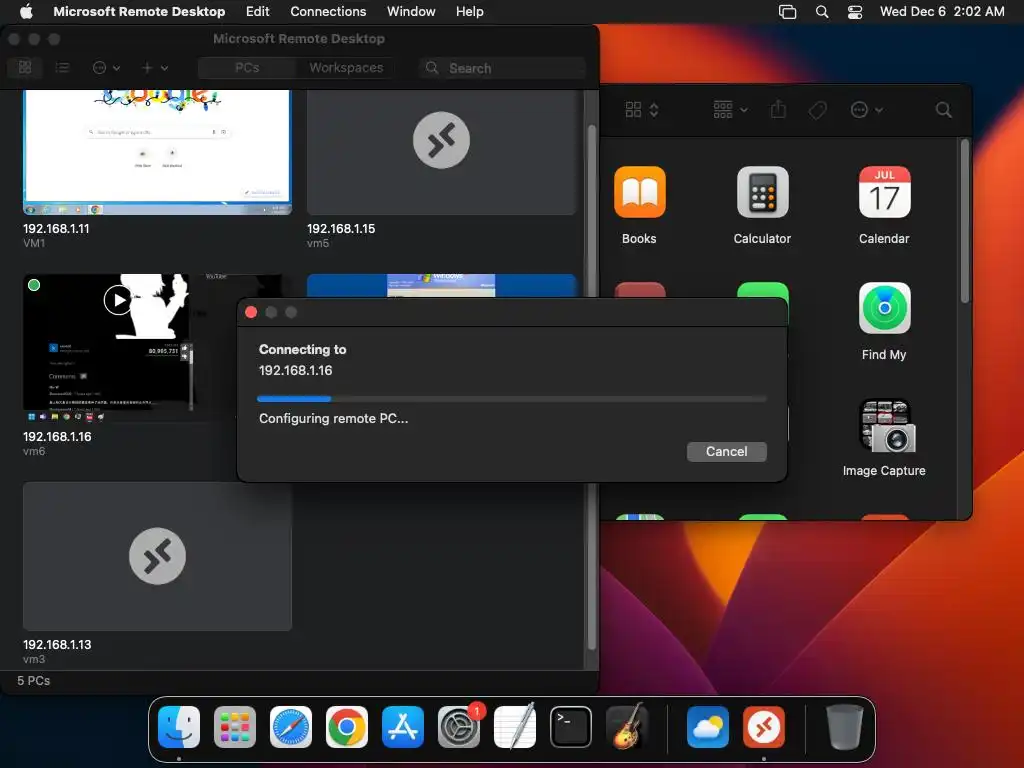Viewport: 1024px width, 768px height.
Task: Open Finder from the Dock
Action: [178, 727]
